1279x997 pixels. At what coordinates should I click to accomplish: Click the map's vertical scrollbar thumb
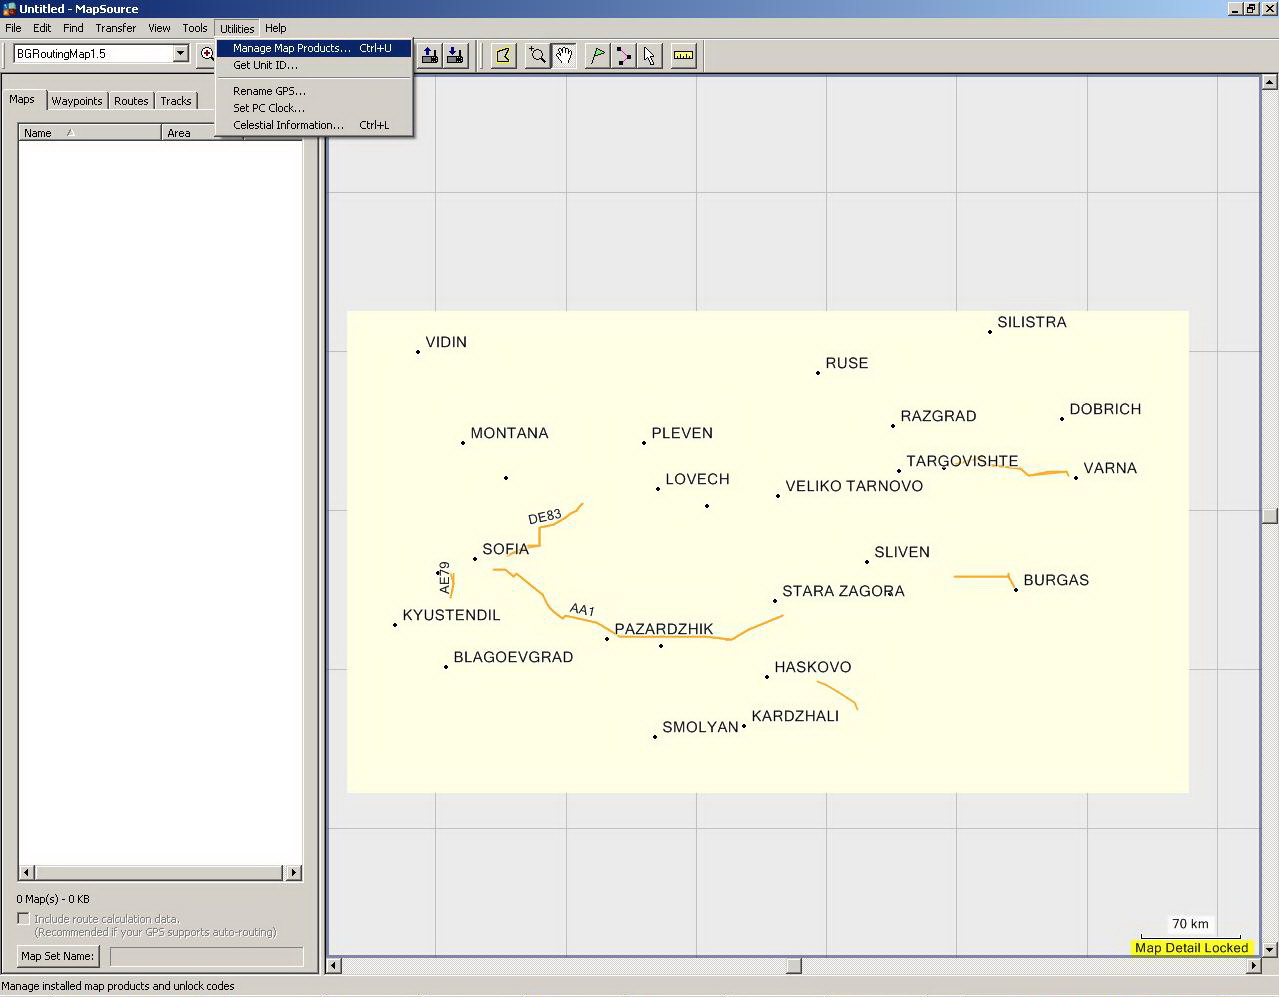click(x=1270, y=516)
